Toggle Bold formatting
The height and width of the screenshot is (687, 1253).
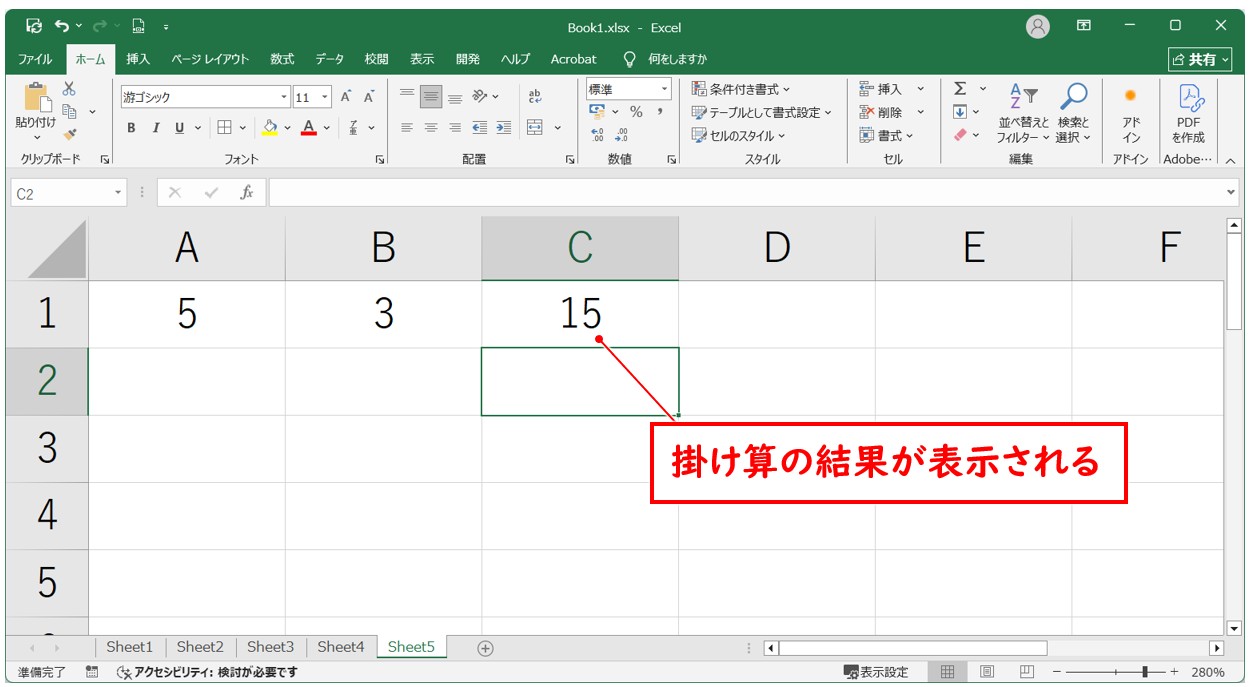point(131,127)
